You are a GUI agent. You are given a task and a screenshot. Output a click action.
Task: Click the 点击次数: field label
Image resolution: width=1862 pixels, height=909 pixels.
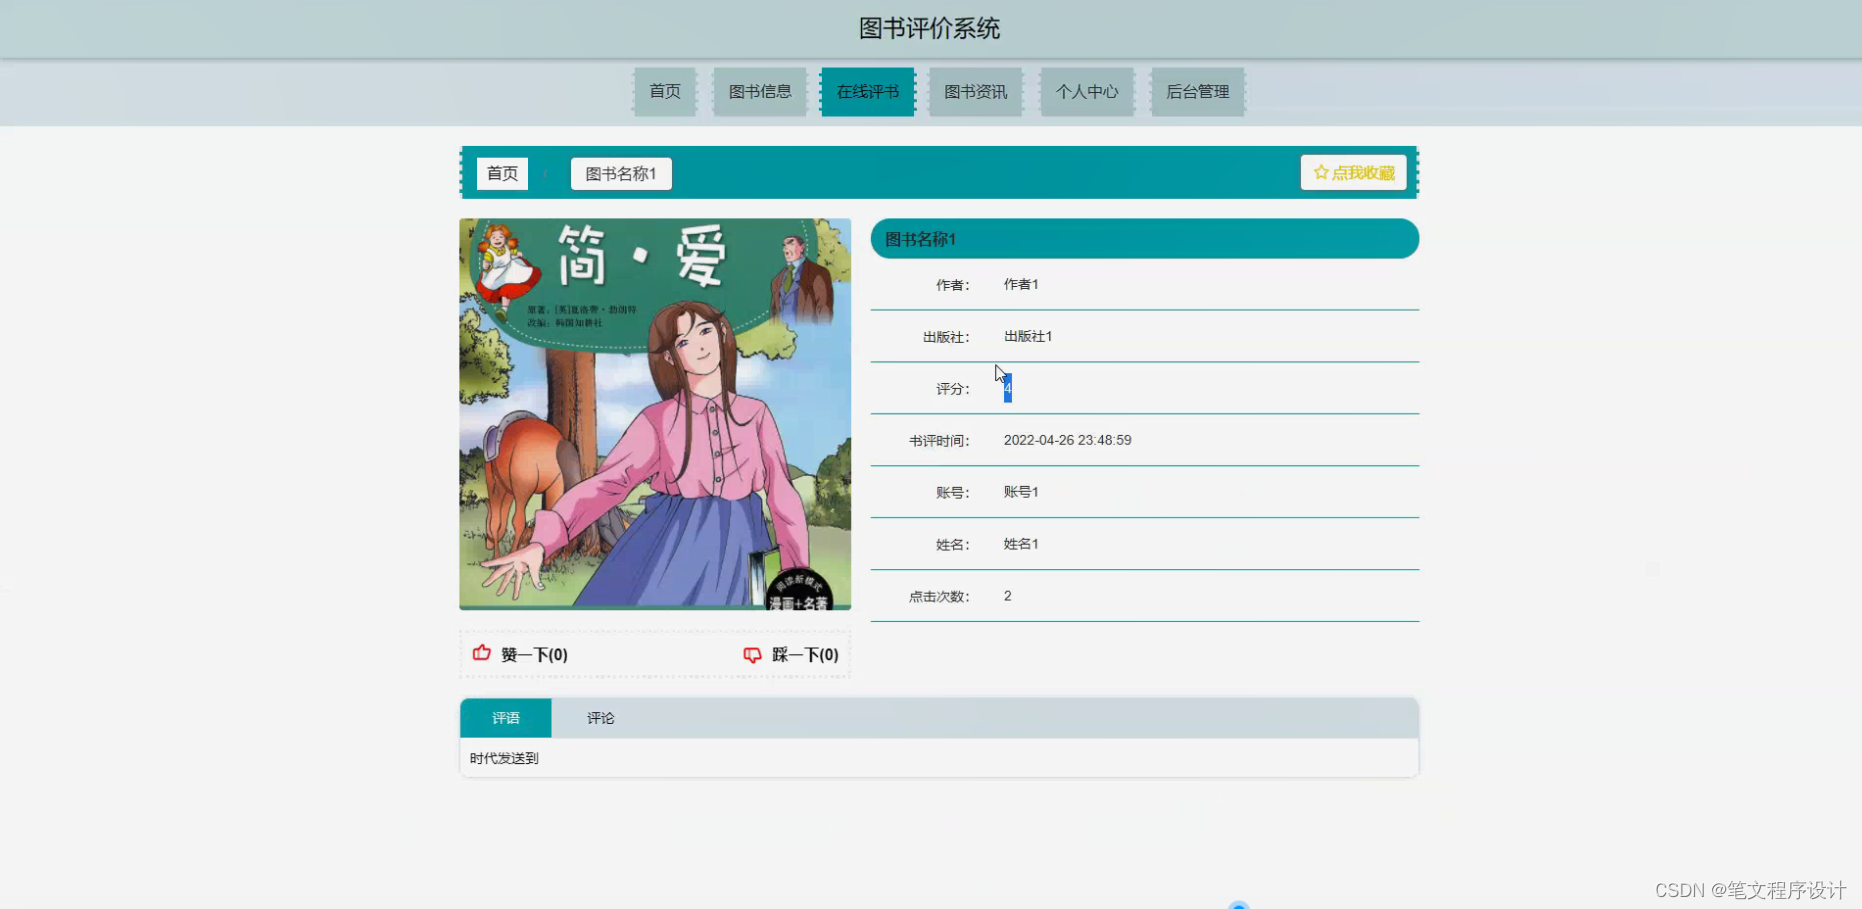pos(939,597)
